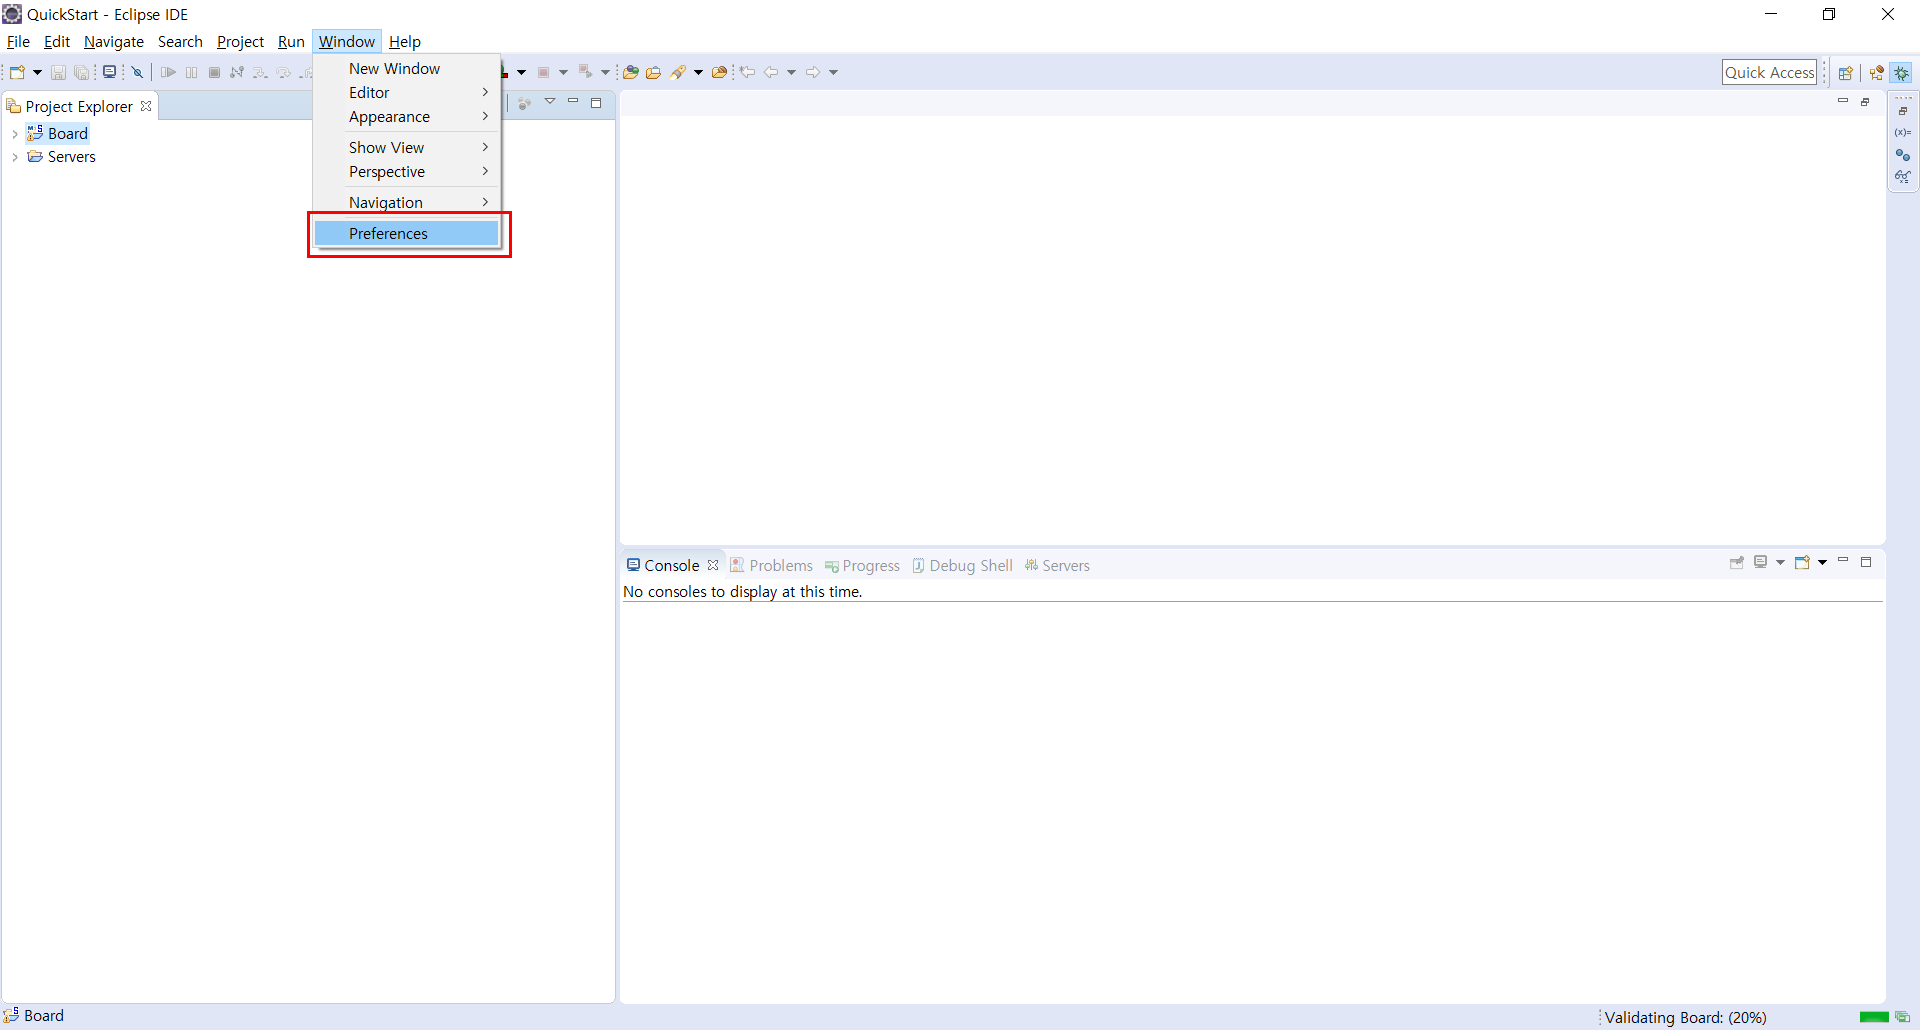Click the Suspend debug icon
This screenshot has height=1030, width=1920.
(x=192, y=72)
